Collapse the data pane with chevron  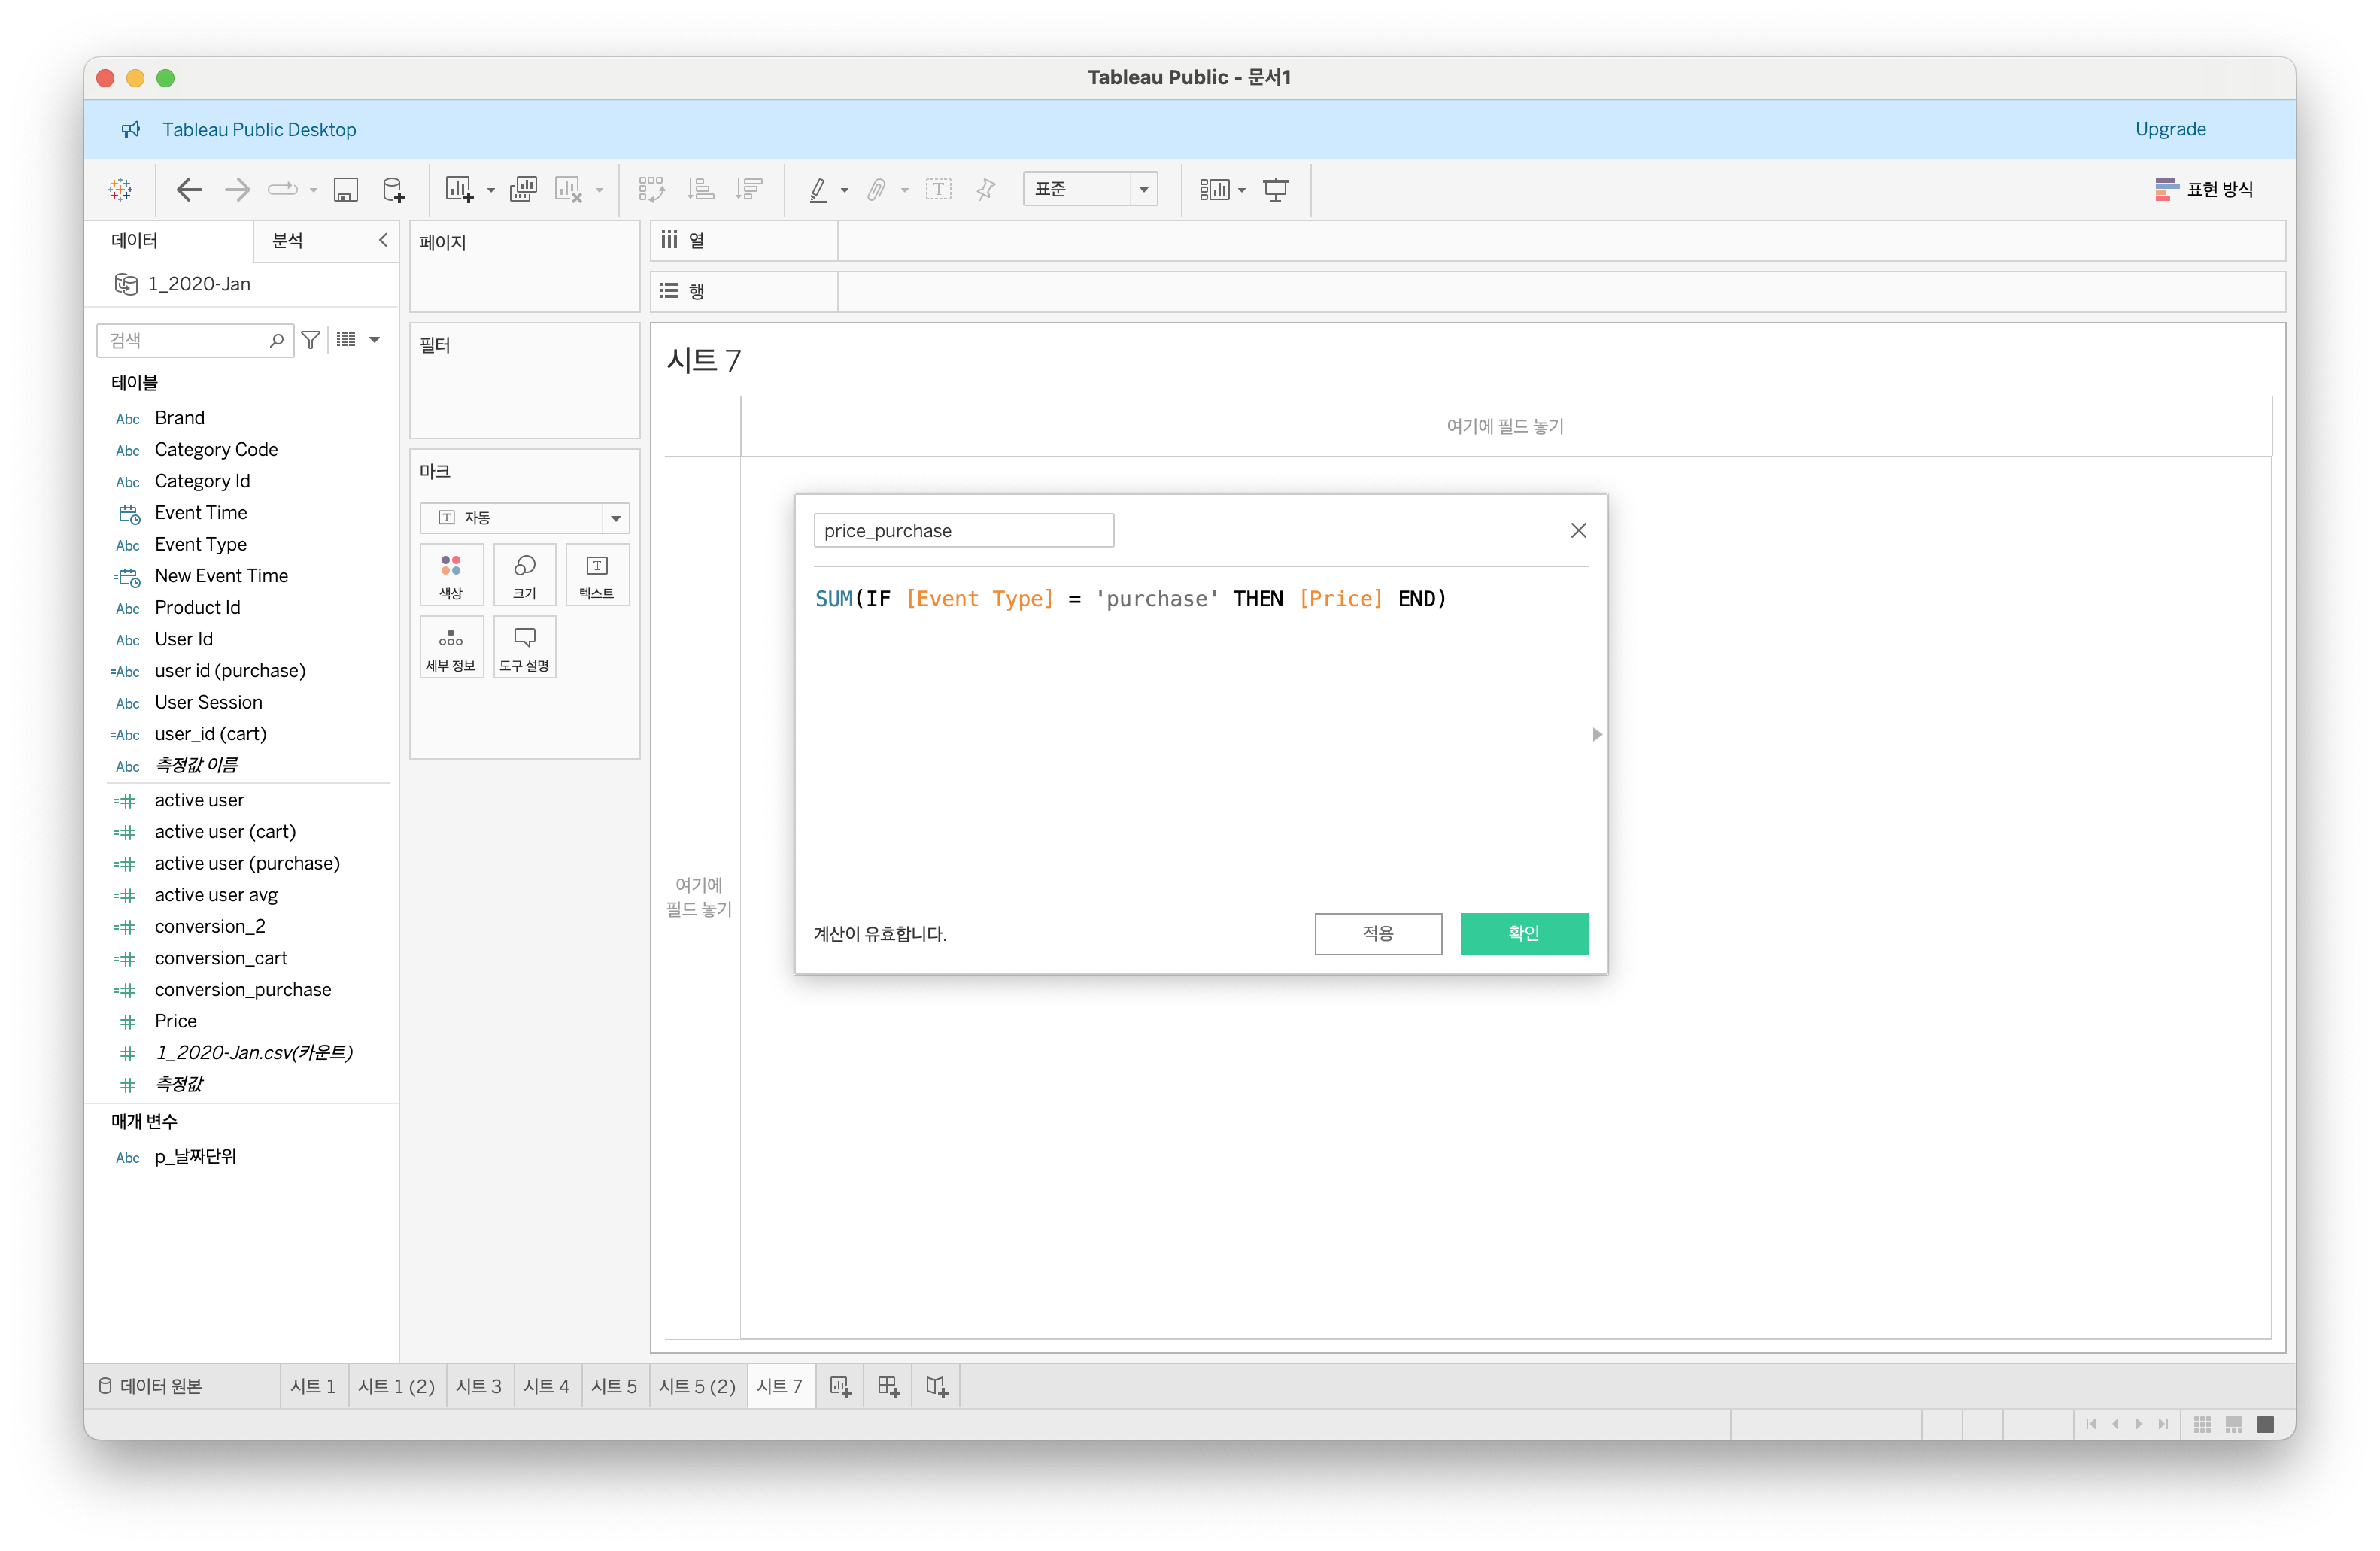pos(383,240)
